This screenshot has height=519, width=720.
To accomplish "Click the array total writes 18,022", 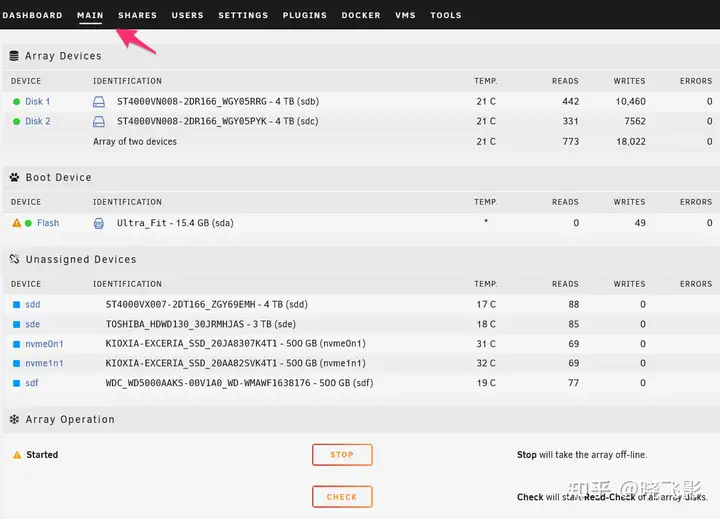I will (631, 141).
